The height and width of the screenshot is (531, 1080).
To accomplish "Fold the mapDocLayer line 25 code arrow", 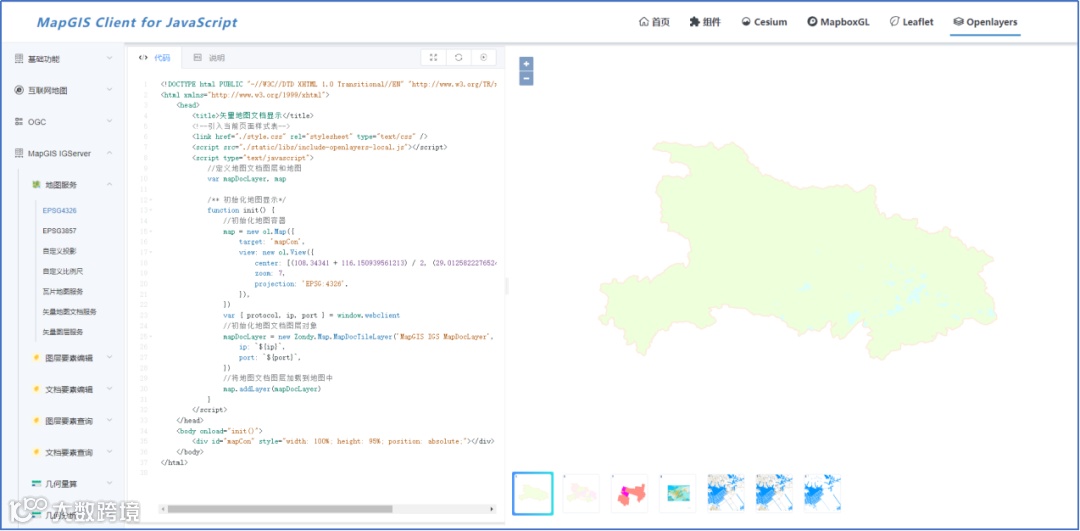I will [151, 337].
